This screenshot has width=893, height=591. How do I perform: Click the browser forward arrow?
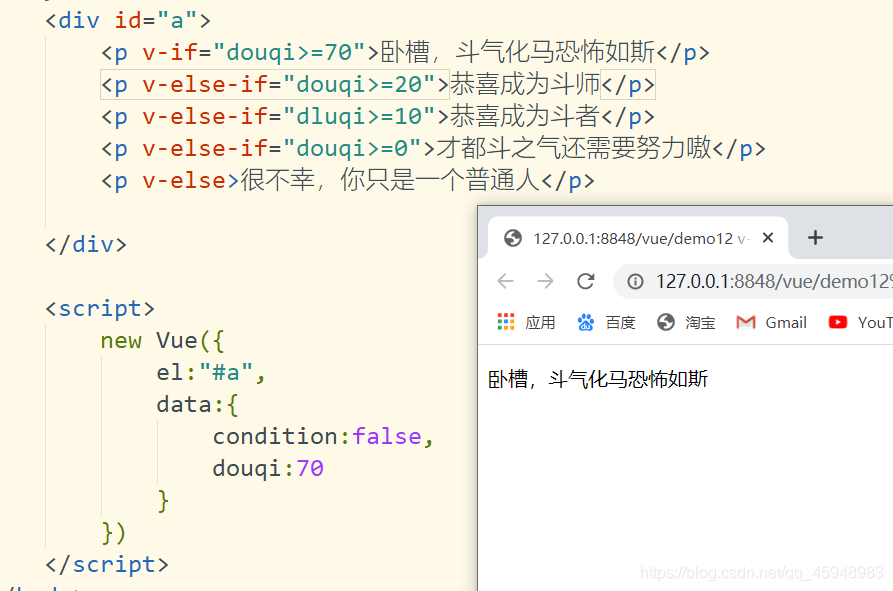(x=545, y=281)
